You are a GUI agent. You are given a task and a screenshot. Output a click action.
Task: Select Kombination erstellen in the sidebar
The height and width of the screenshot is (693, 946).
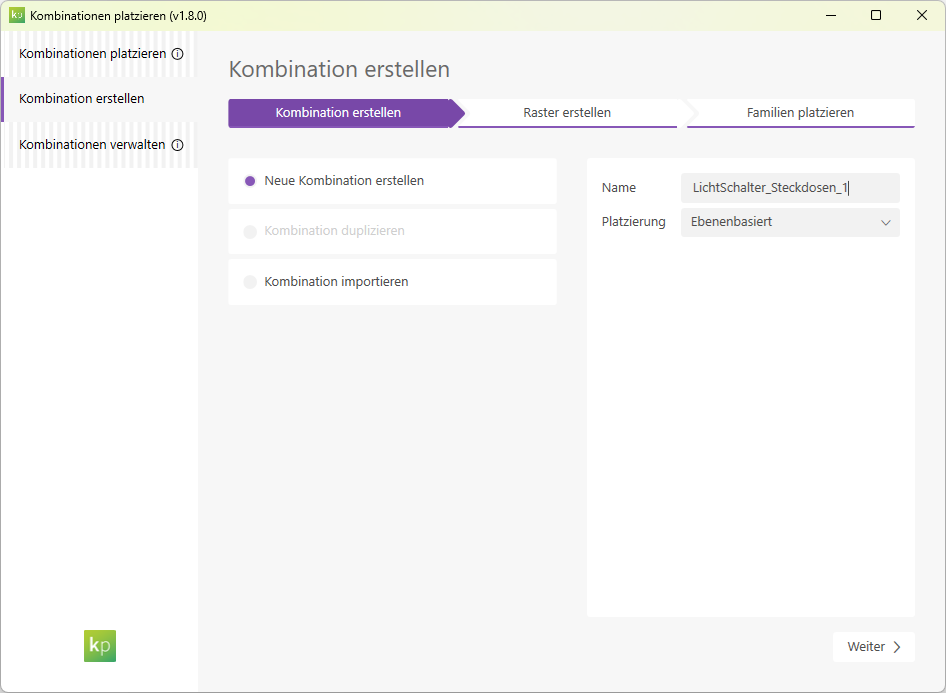(x=82, y=99)
